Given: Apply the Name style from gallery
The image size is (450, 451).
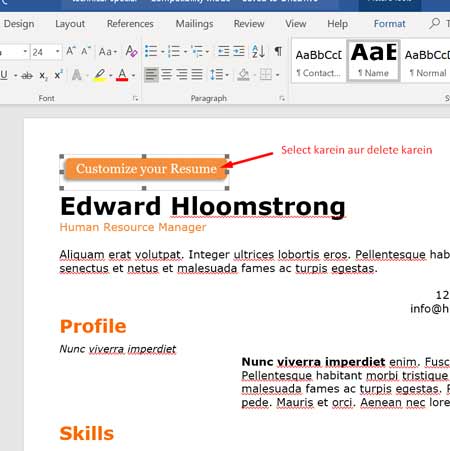Looking at the screenshot, I should pyautogui.click(x=373, y=61).
